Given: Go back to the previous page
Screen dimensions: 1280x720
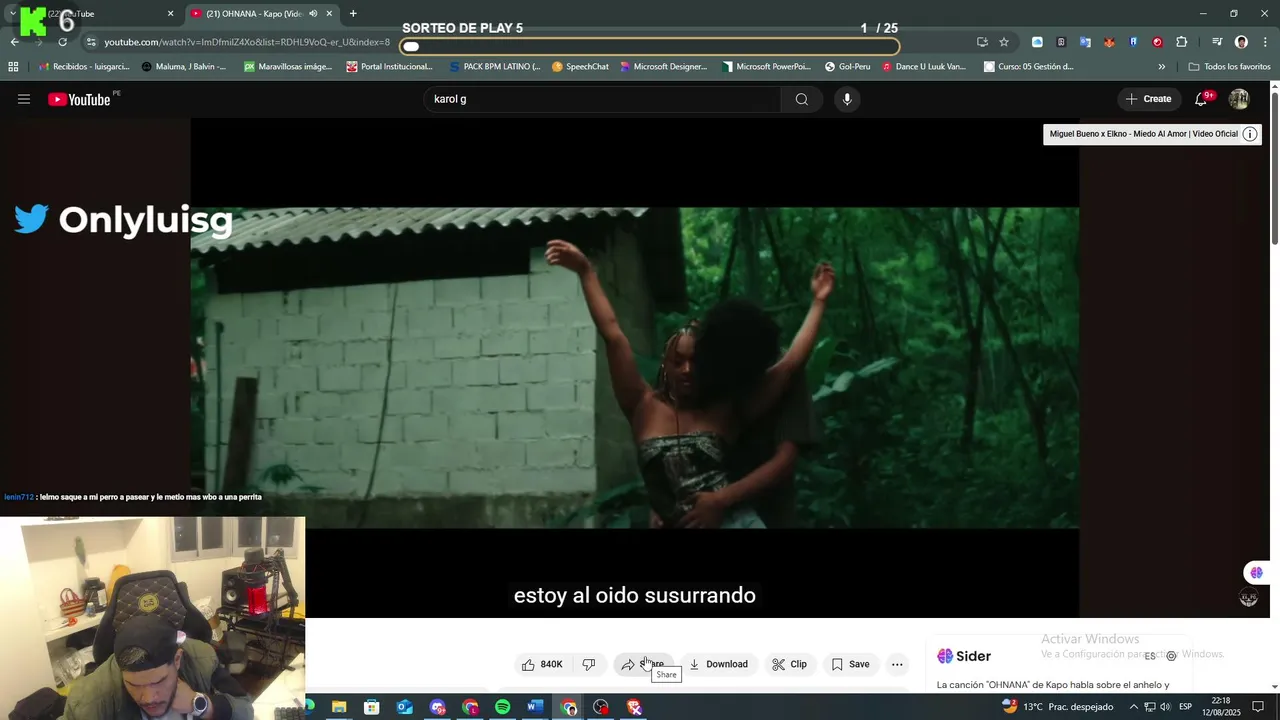Looking at the screenshot, I should (x=14, y=42).
